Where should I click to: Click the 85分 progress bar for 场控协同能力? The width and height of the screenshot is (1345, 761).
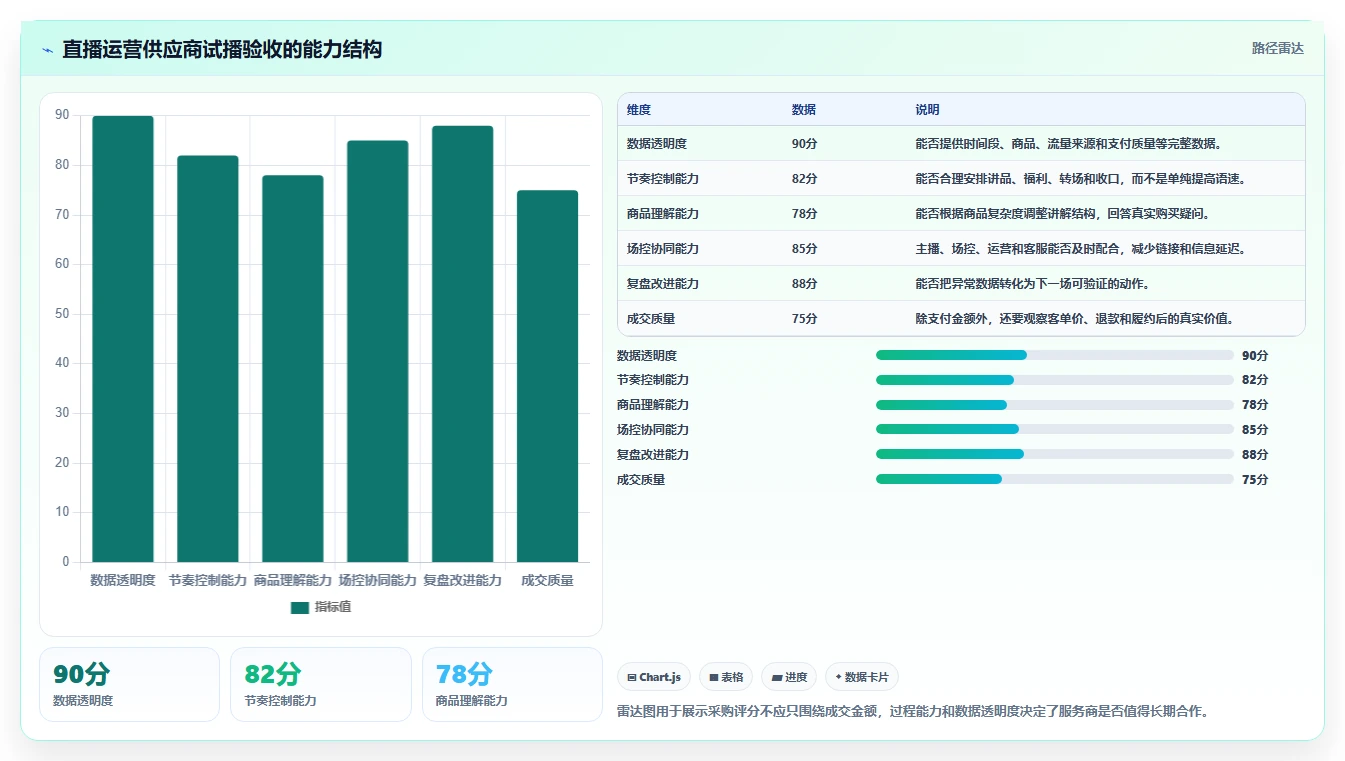point(1055,429)
